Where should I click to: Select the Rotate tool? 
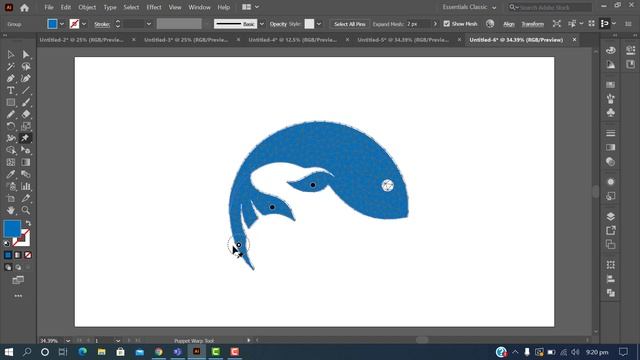coord(11,126)
